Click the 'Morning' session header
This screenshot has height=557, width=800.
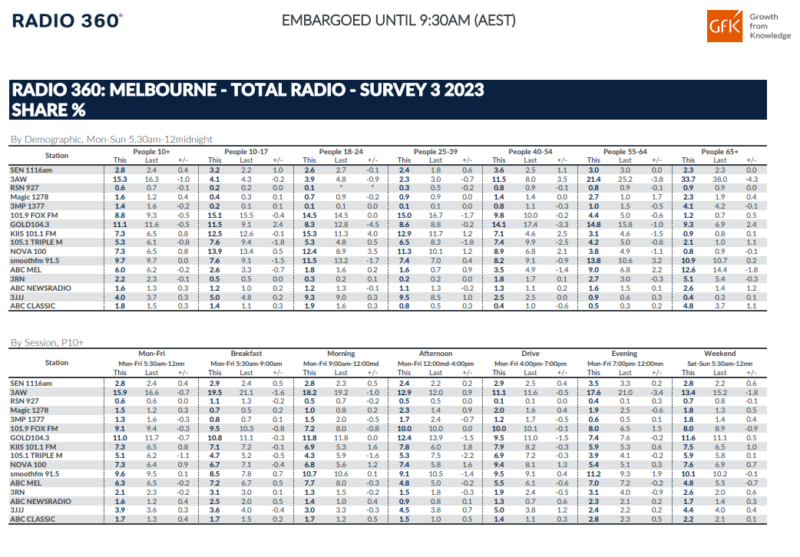341,353
